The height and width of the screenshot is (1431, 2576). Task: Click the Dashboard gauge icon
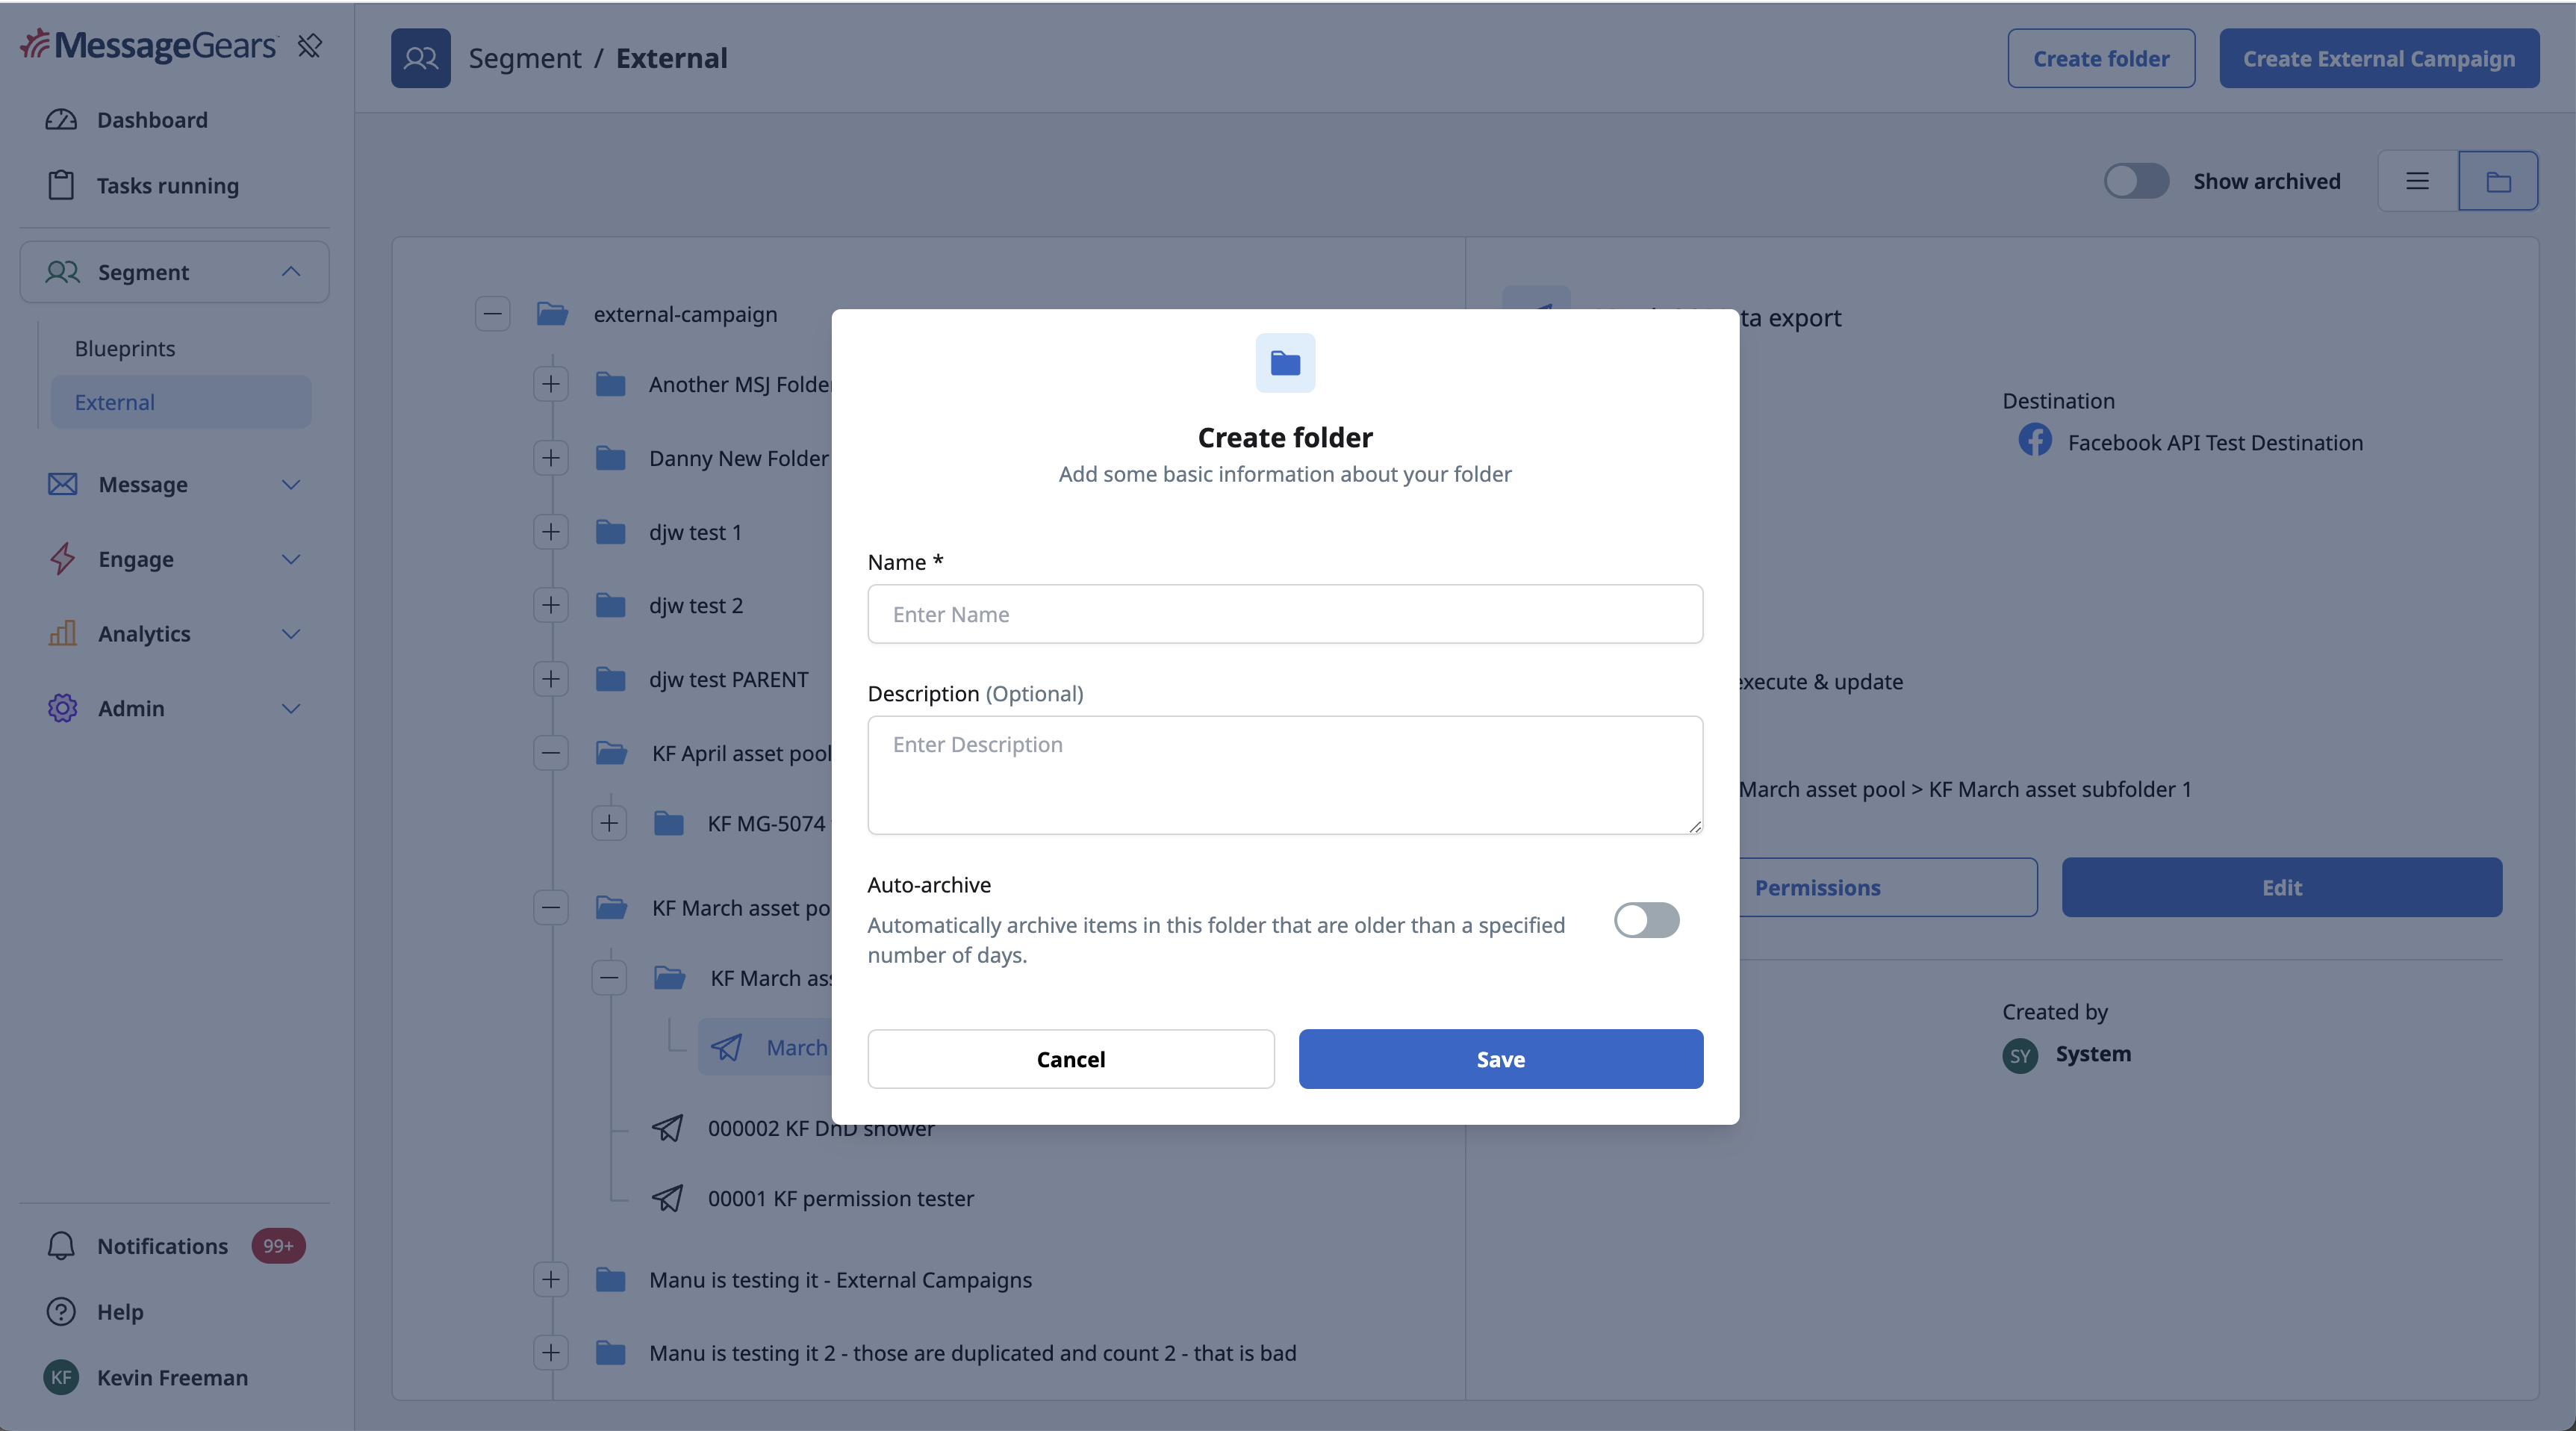(x=61, y=120)
